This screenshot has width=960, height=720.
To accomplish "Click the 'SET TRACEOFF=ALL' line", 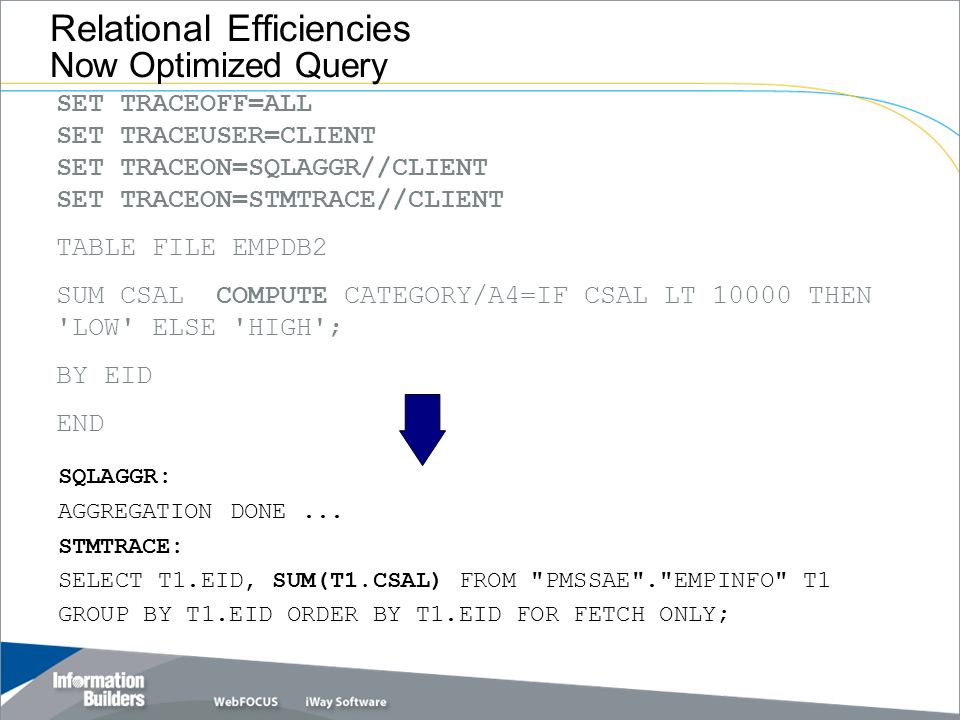I will (x=184, y=103).
